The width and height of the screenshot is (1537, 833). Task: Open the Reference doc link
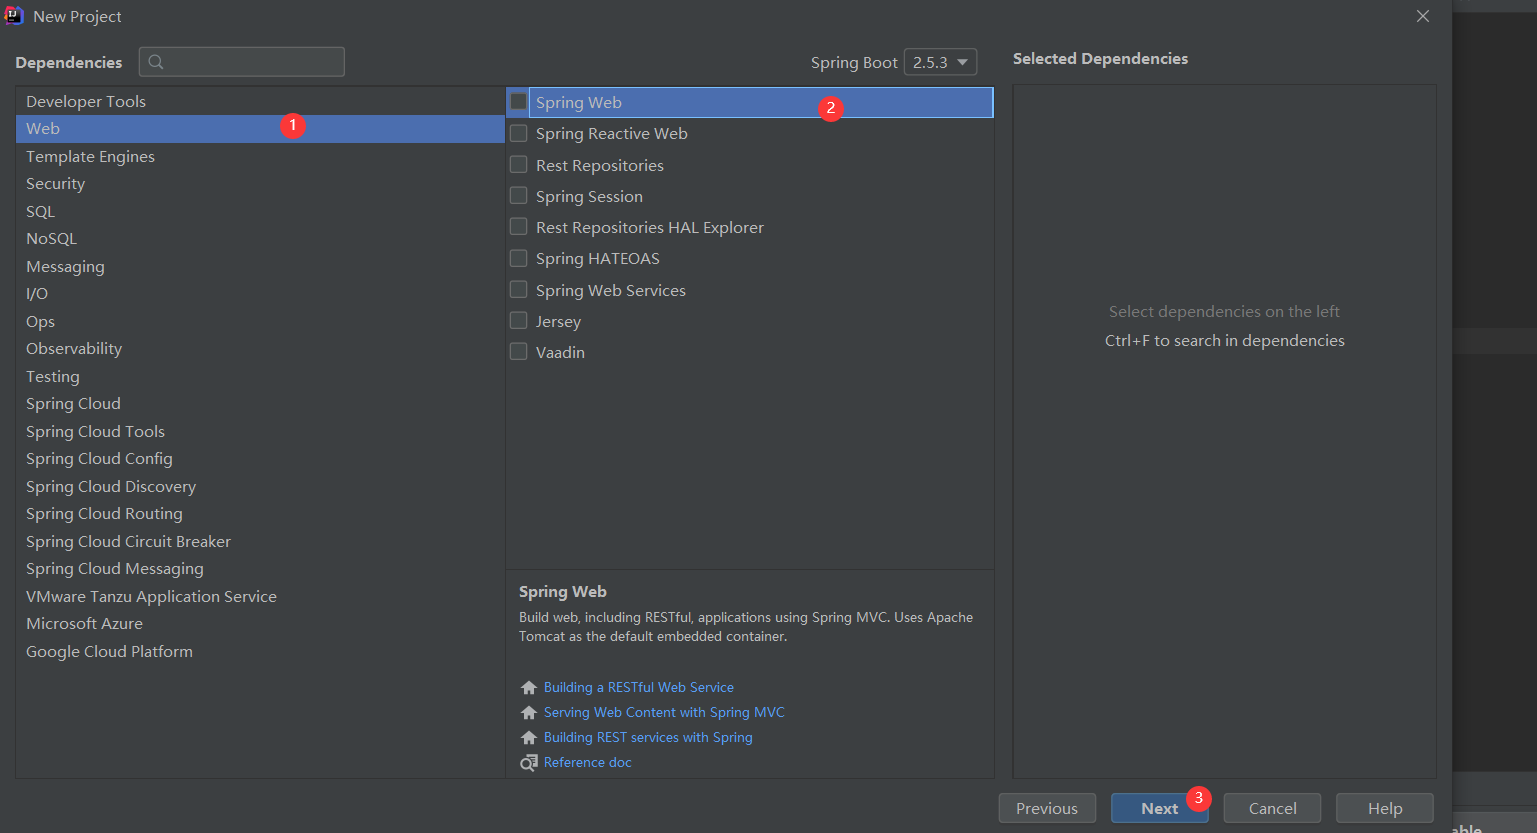(x=588, y=763)
